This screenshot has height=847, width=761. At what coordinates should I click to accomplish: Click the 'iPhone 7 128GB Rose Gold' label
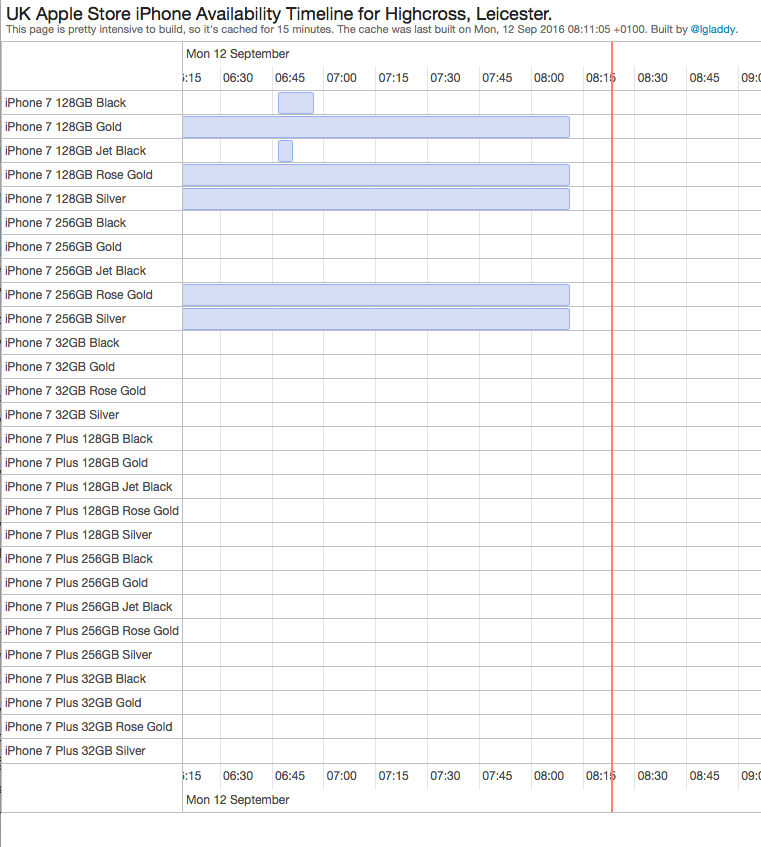(x=79, y=174)
